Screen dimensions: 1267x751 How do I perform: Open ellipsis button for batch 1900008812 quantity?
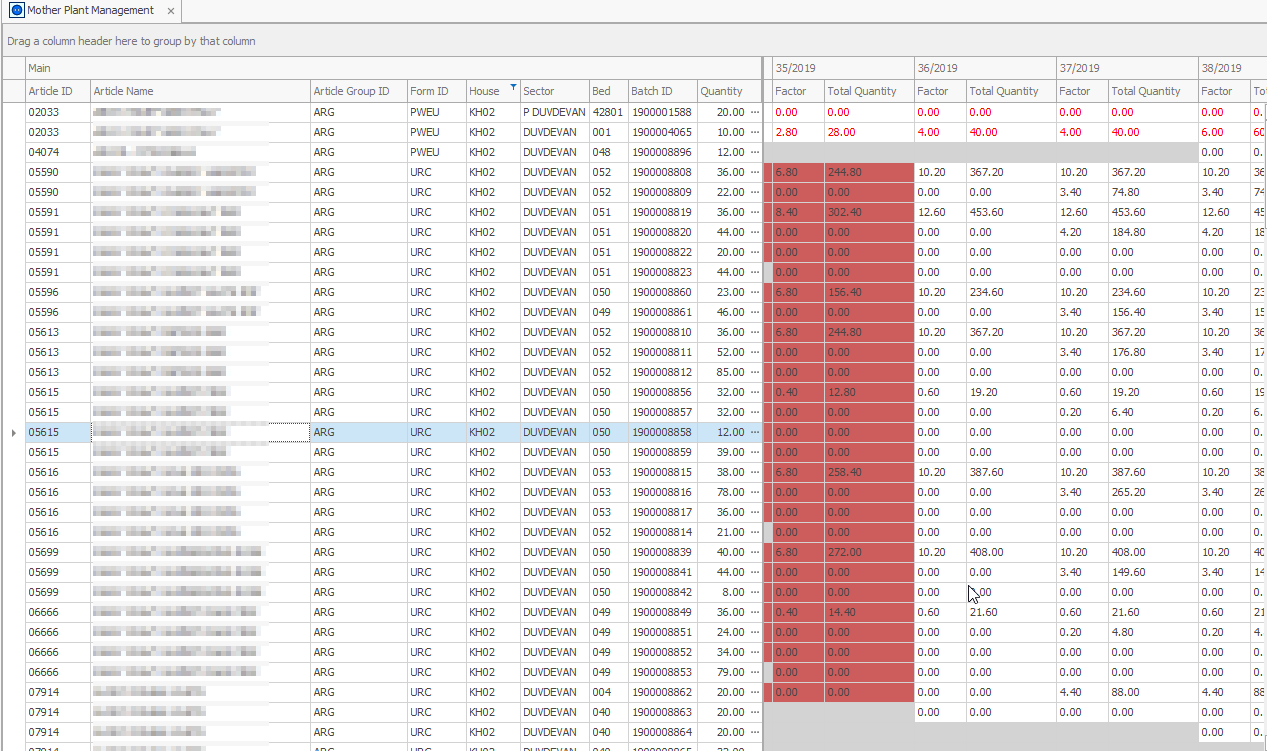coord(755,372)
